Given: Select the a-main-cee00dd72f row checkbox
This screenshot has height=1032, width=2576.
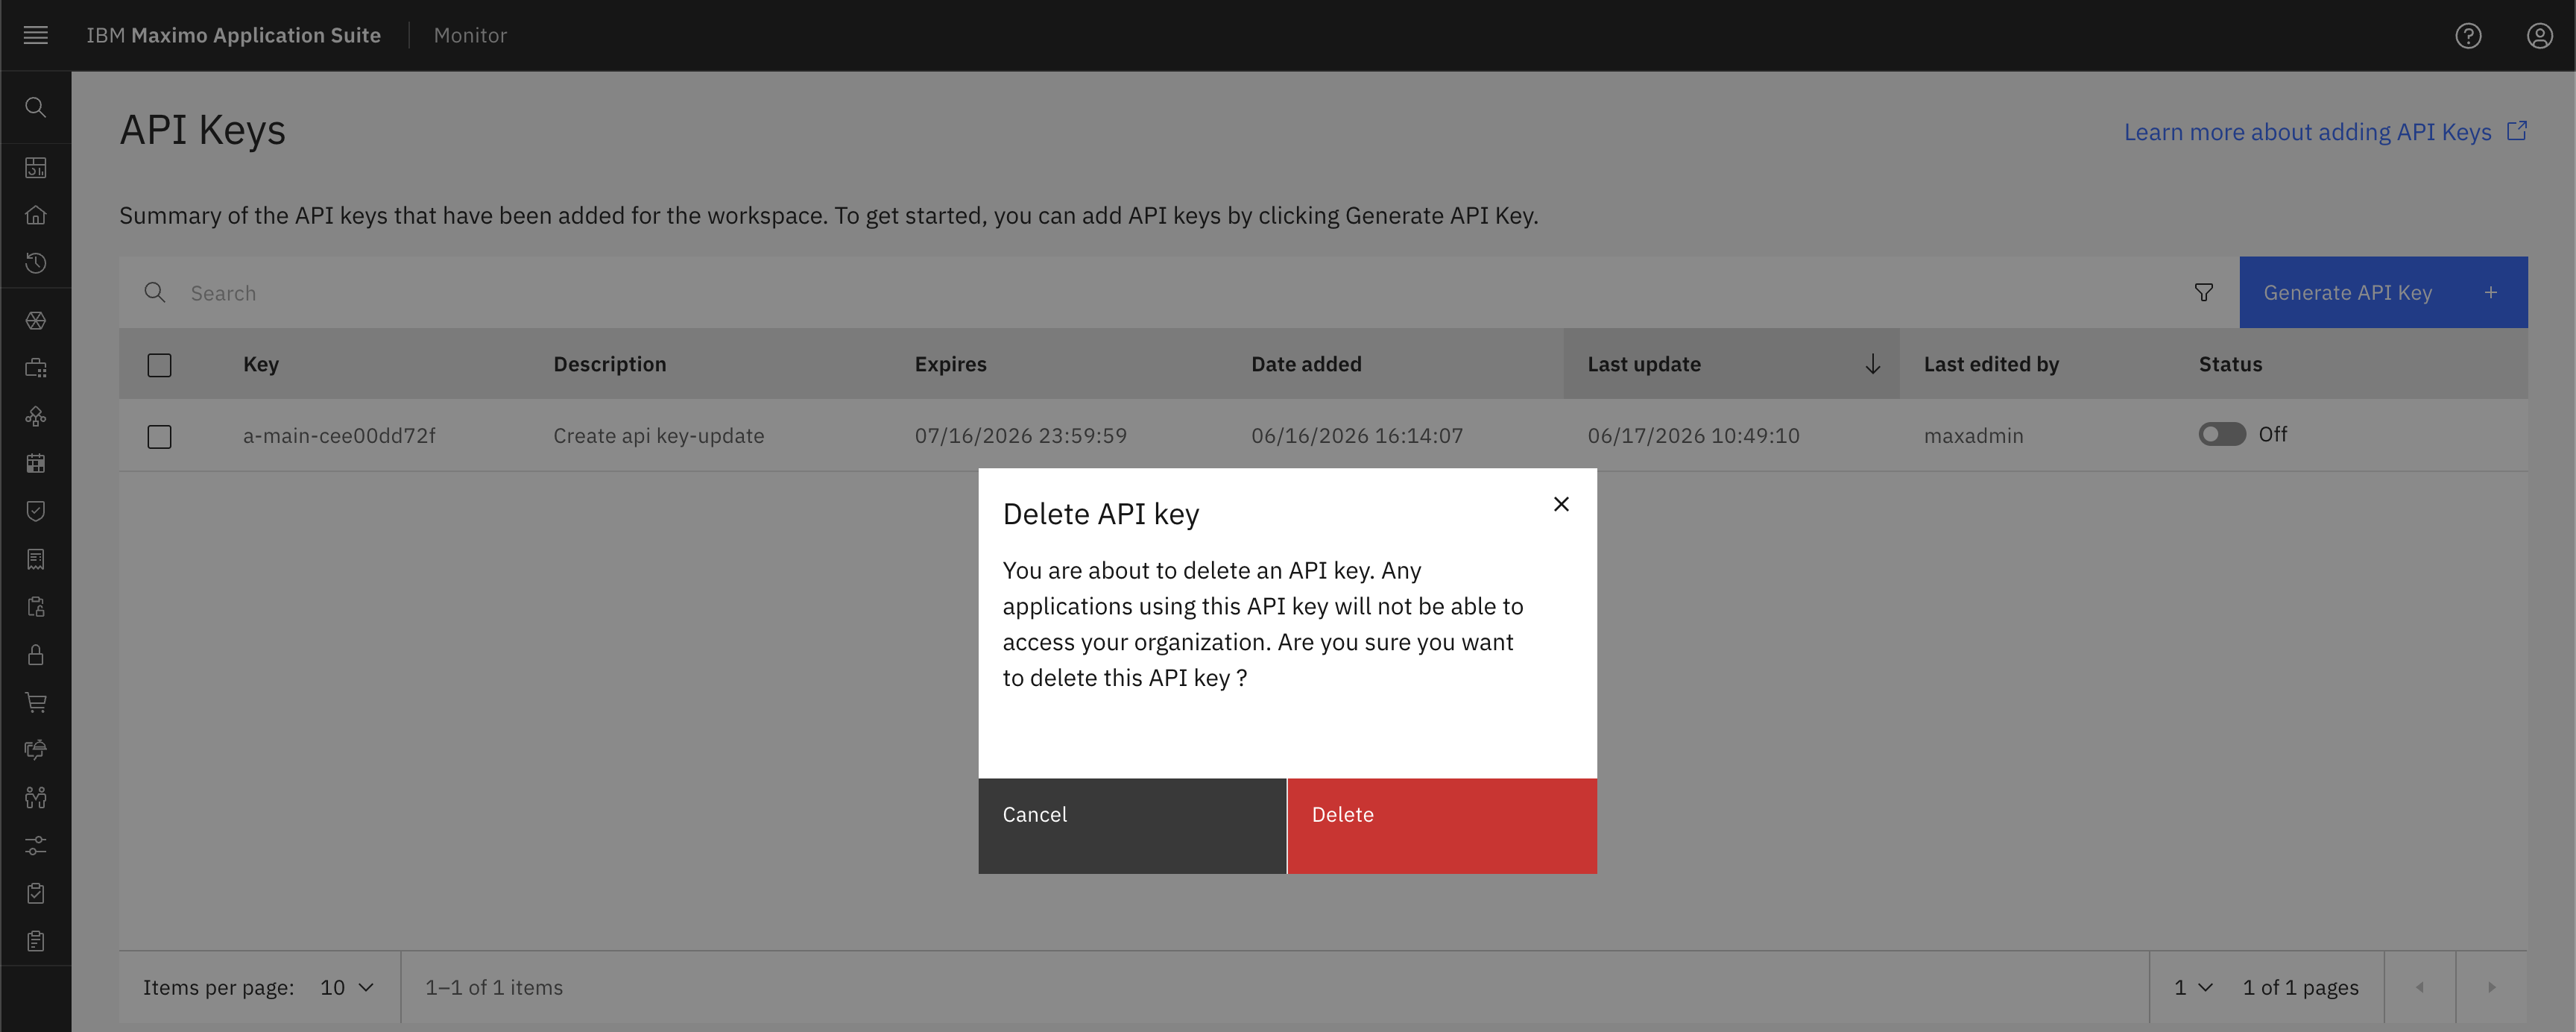Looking at the screenshot, I should point(159,437).
